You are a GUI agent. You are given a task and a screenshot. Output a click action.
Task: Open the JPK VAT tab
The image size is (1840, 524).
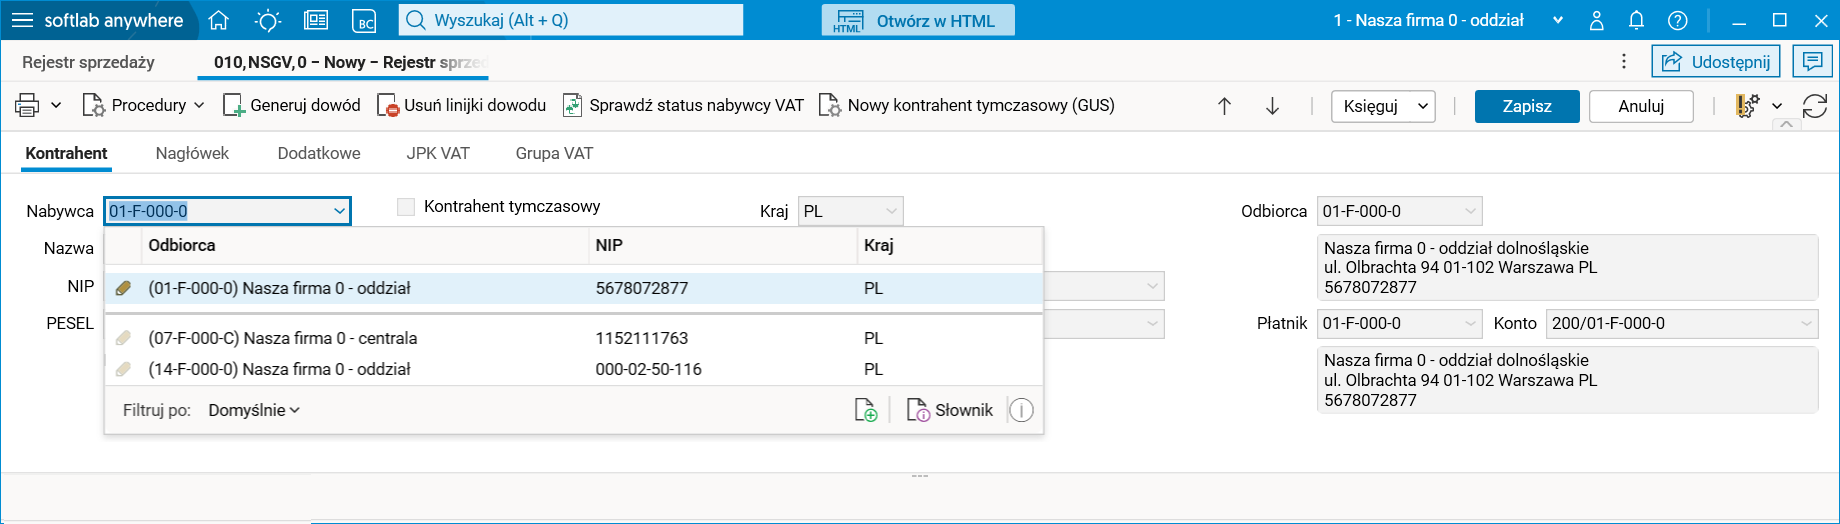click(x=438, y=153)
